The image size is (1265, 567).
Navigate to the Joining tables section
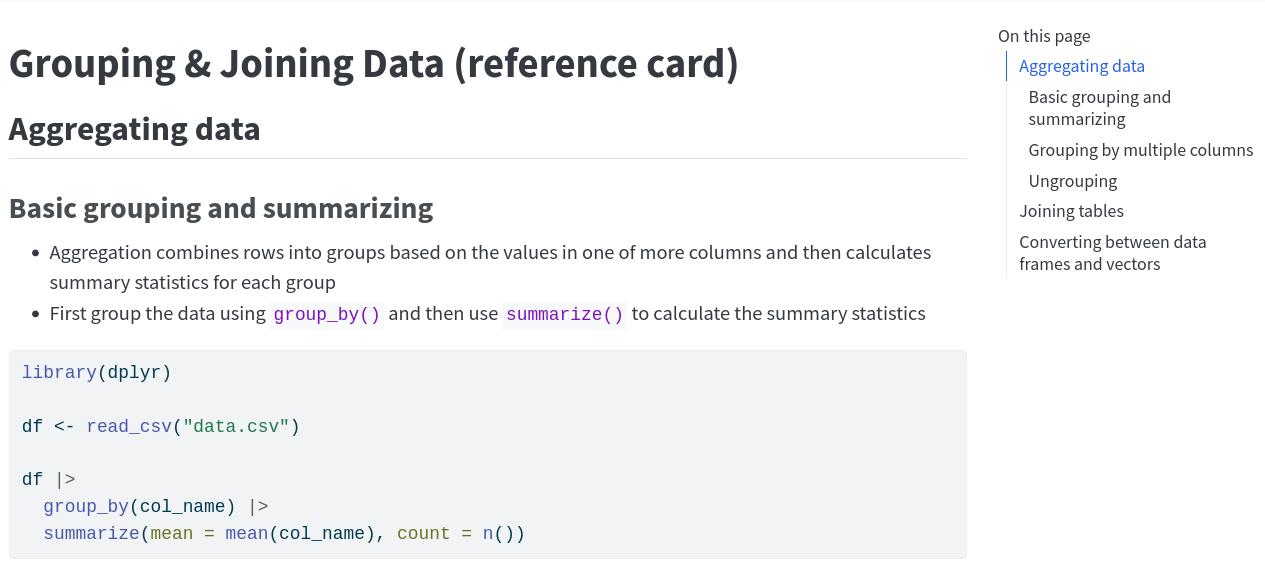[x=1071, y=211]
